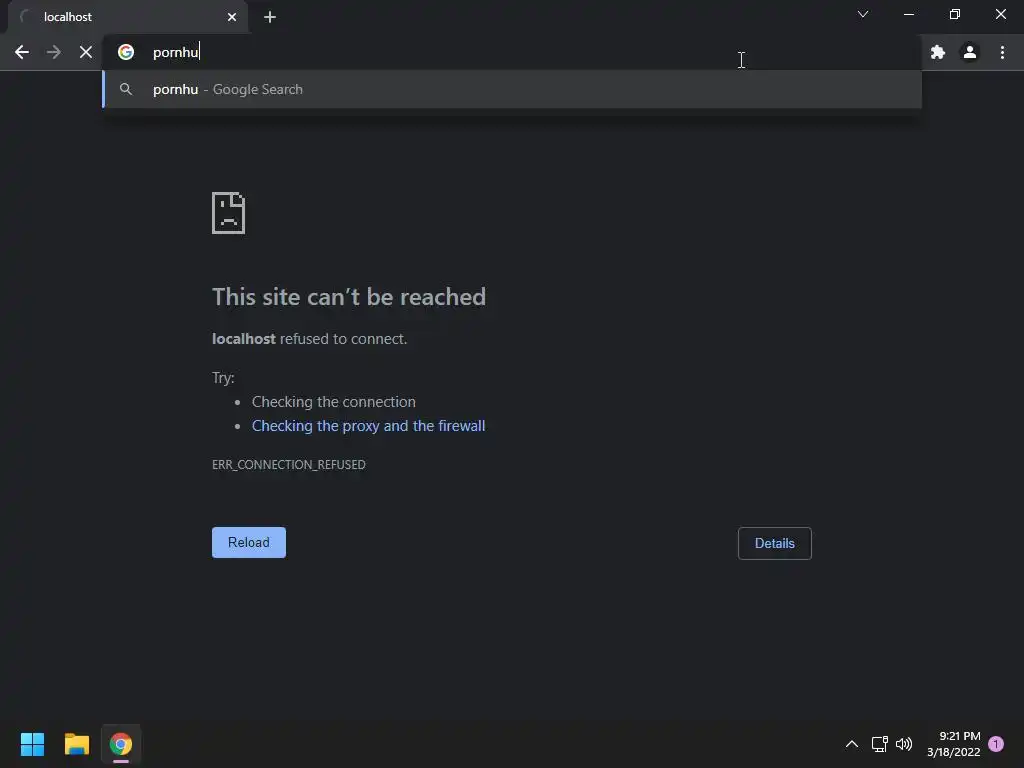Close the Chrome window
Image resolution: width=1024 pixels, height=768 pixels.
click(1000, 14)
